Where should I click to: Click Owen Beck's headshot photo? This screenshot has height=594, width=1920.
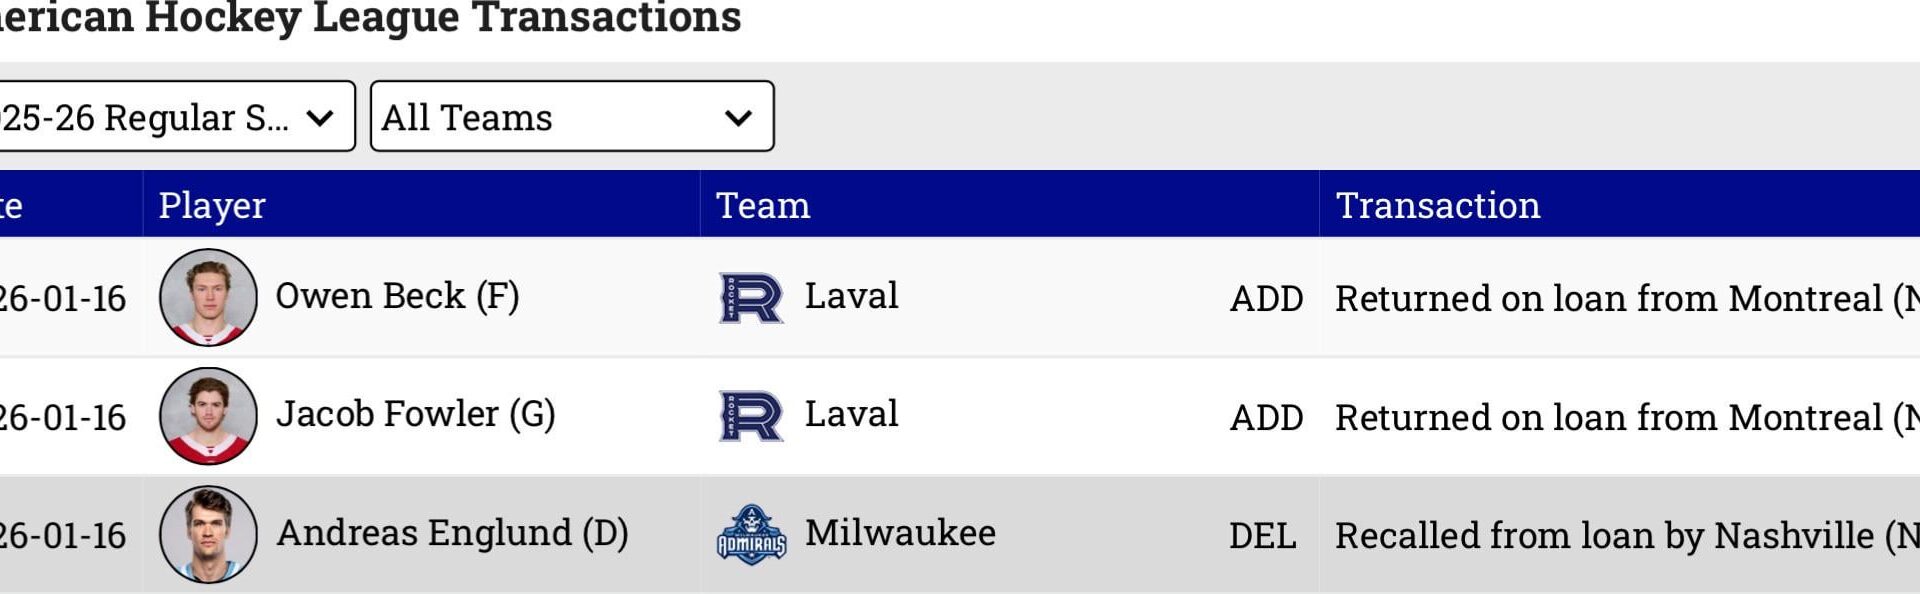(207, 297)
